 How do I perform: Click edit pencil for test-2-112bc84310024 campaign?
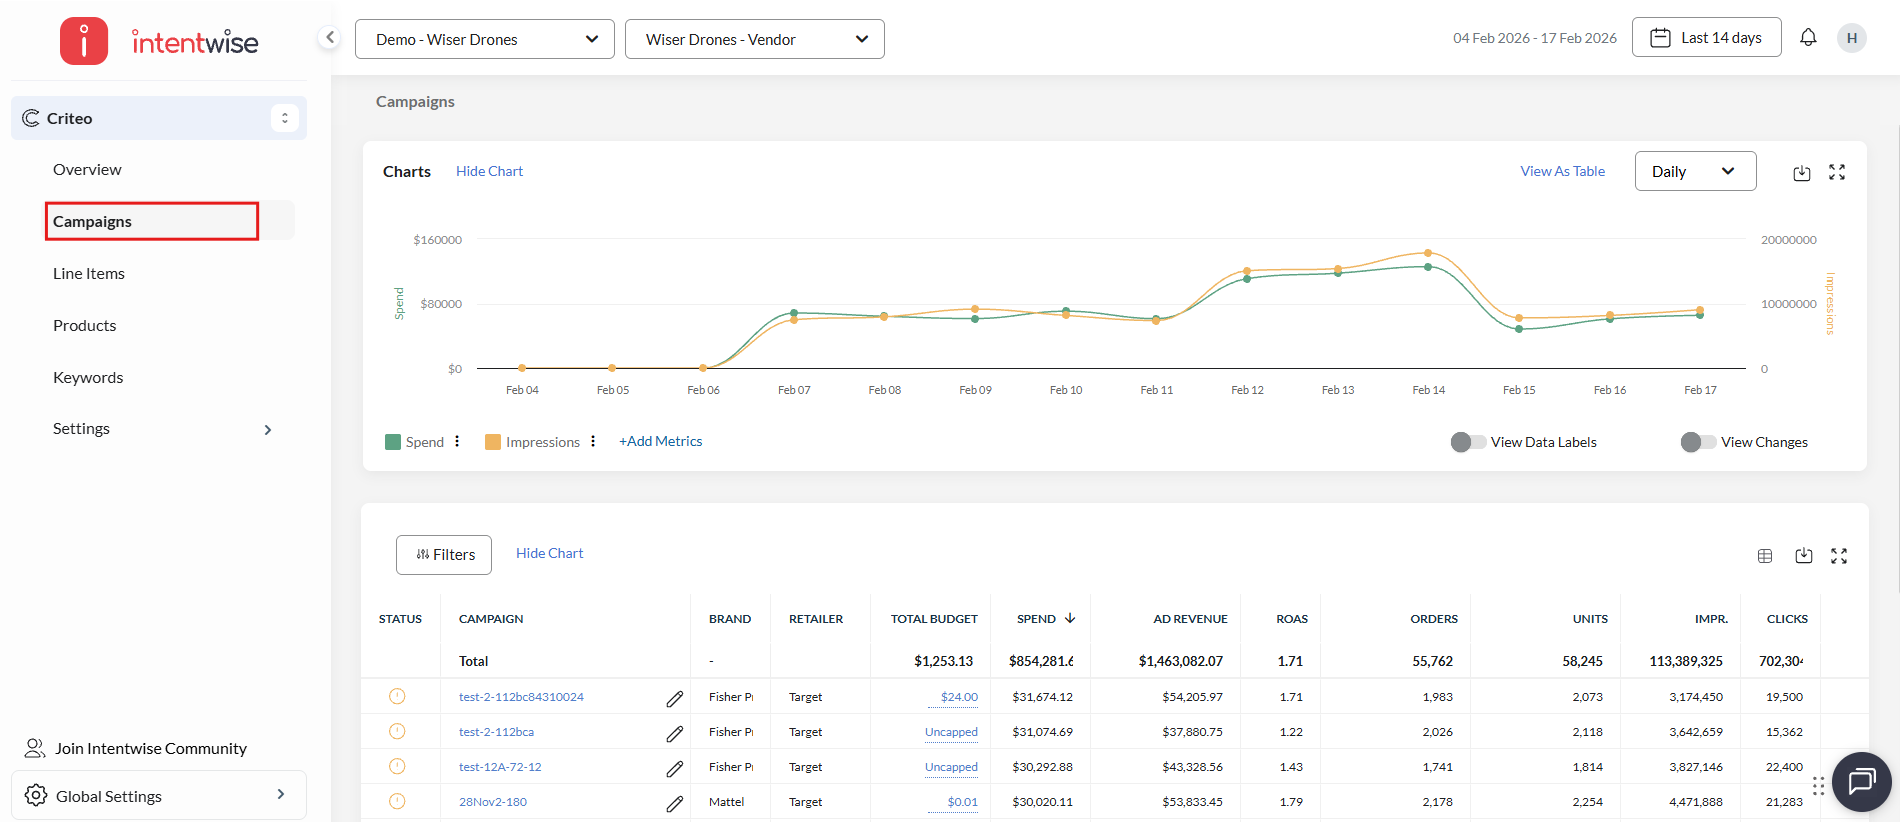675,698
